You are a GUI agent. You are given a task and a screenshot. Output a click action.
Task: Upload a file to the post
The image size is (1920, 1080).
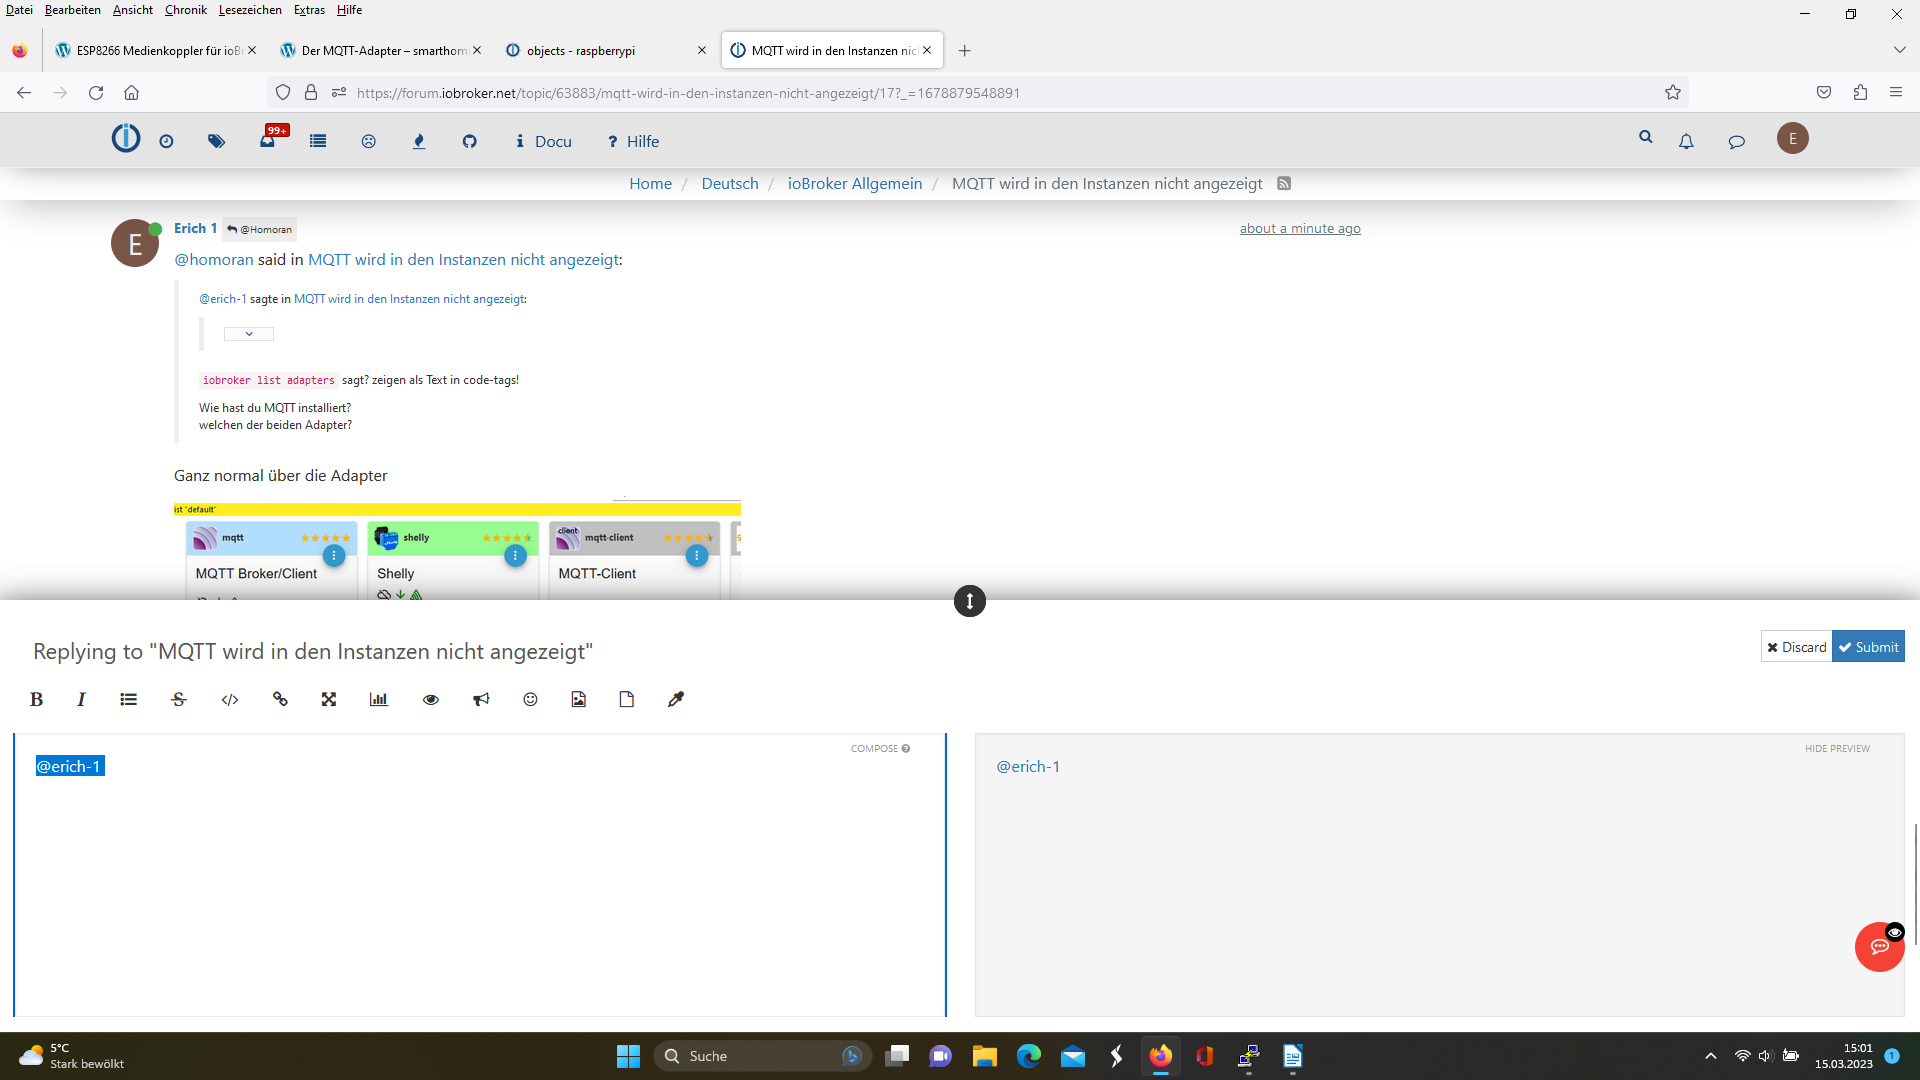pos(627,700)
